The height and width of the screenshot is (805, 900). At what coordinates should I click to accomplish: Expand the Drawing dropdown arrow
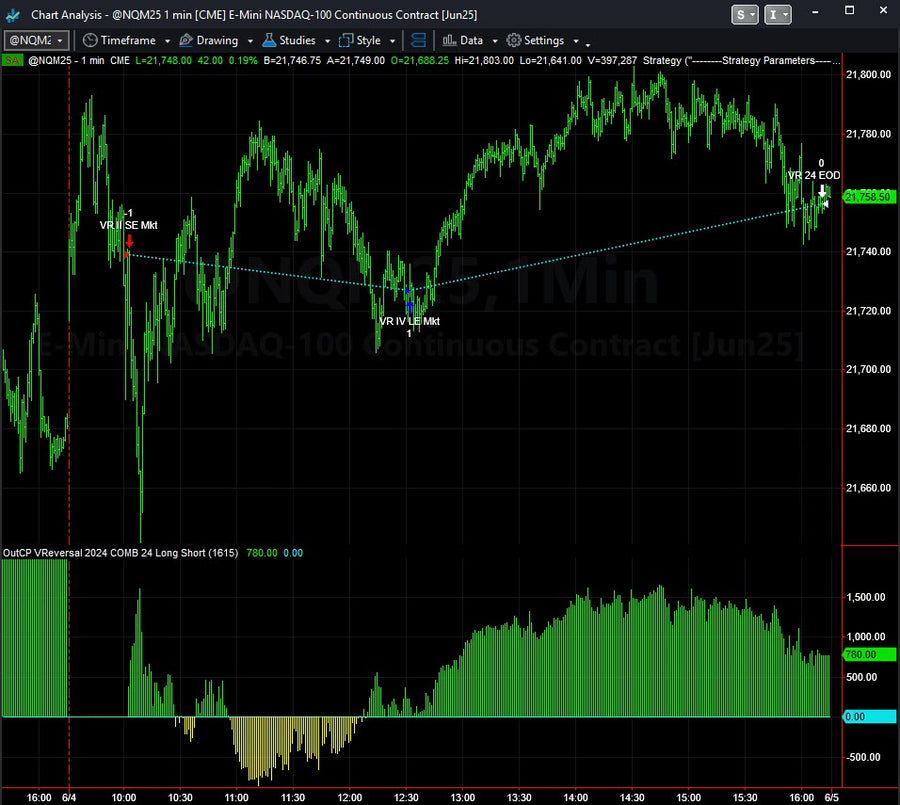click(x=250, y=41)
